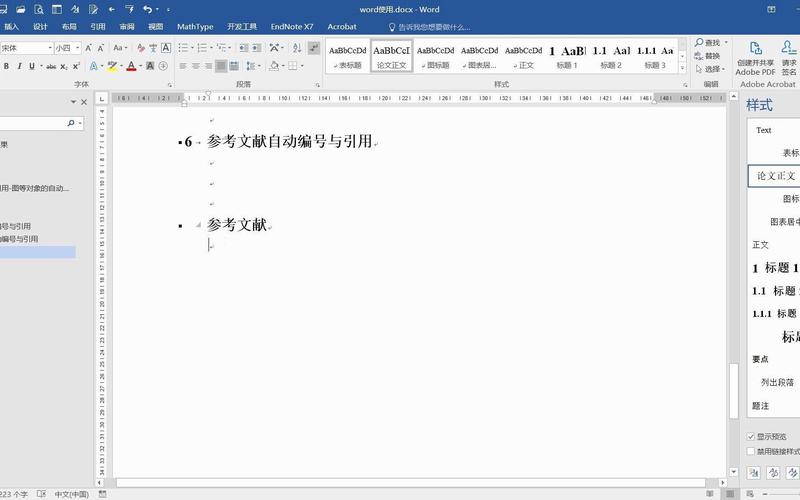Open the font size dropdown (小四)
Image resolution: width=800 pixels, height=500 pixels.
tap(78, 48)
